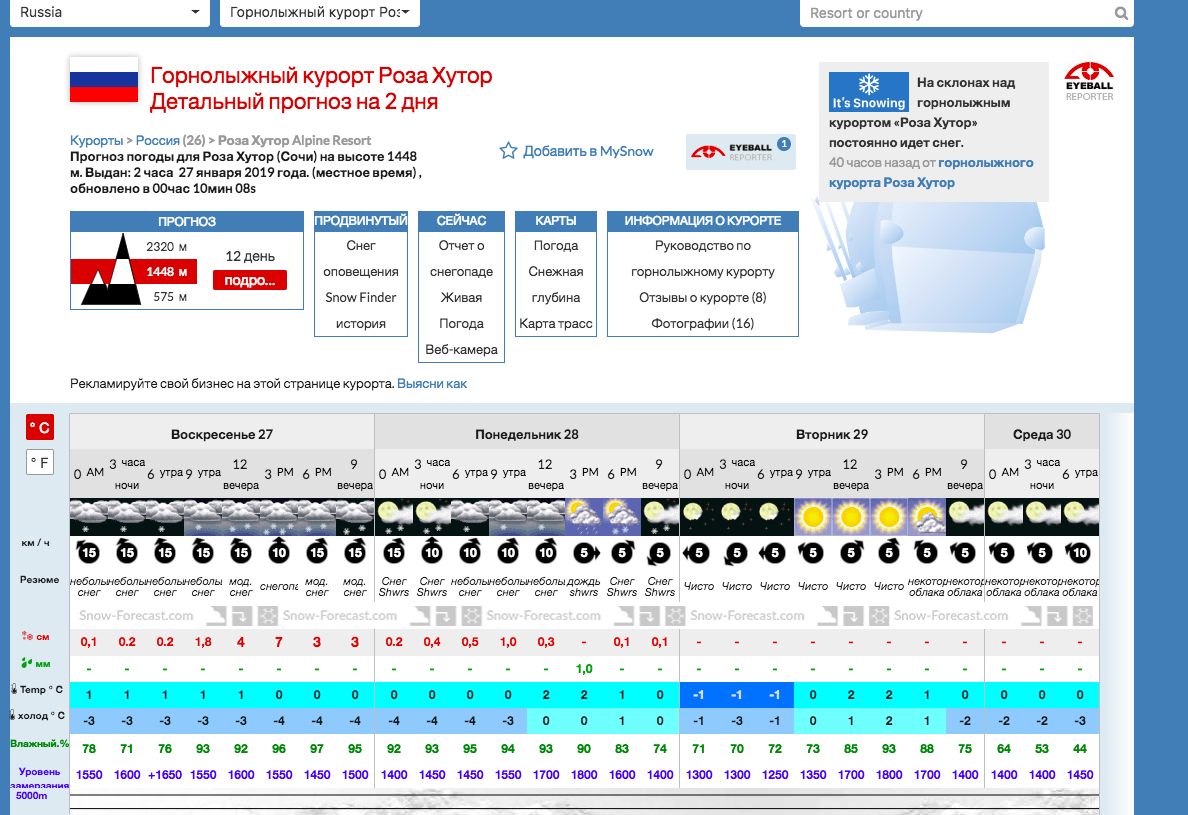Open Руководство по горнолыжному курорту link
This screenshot has width=1188, height=815.
(702, 258)
